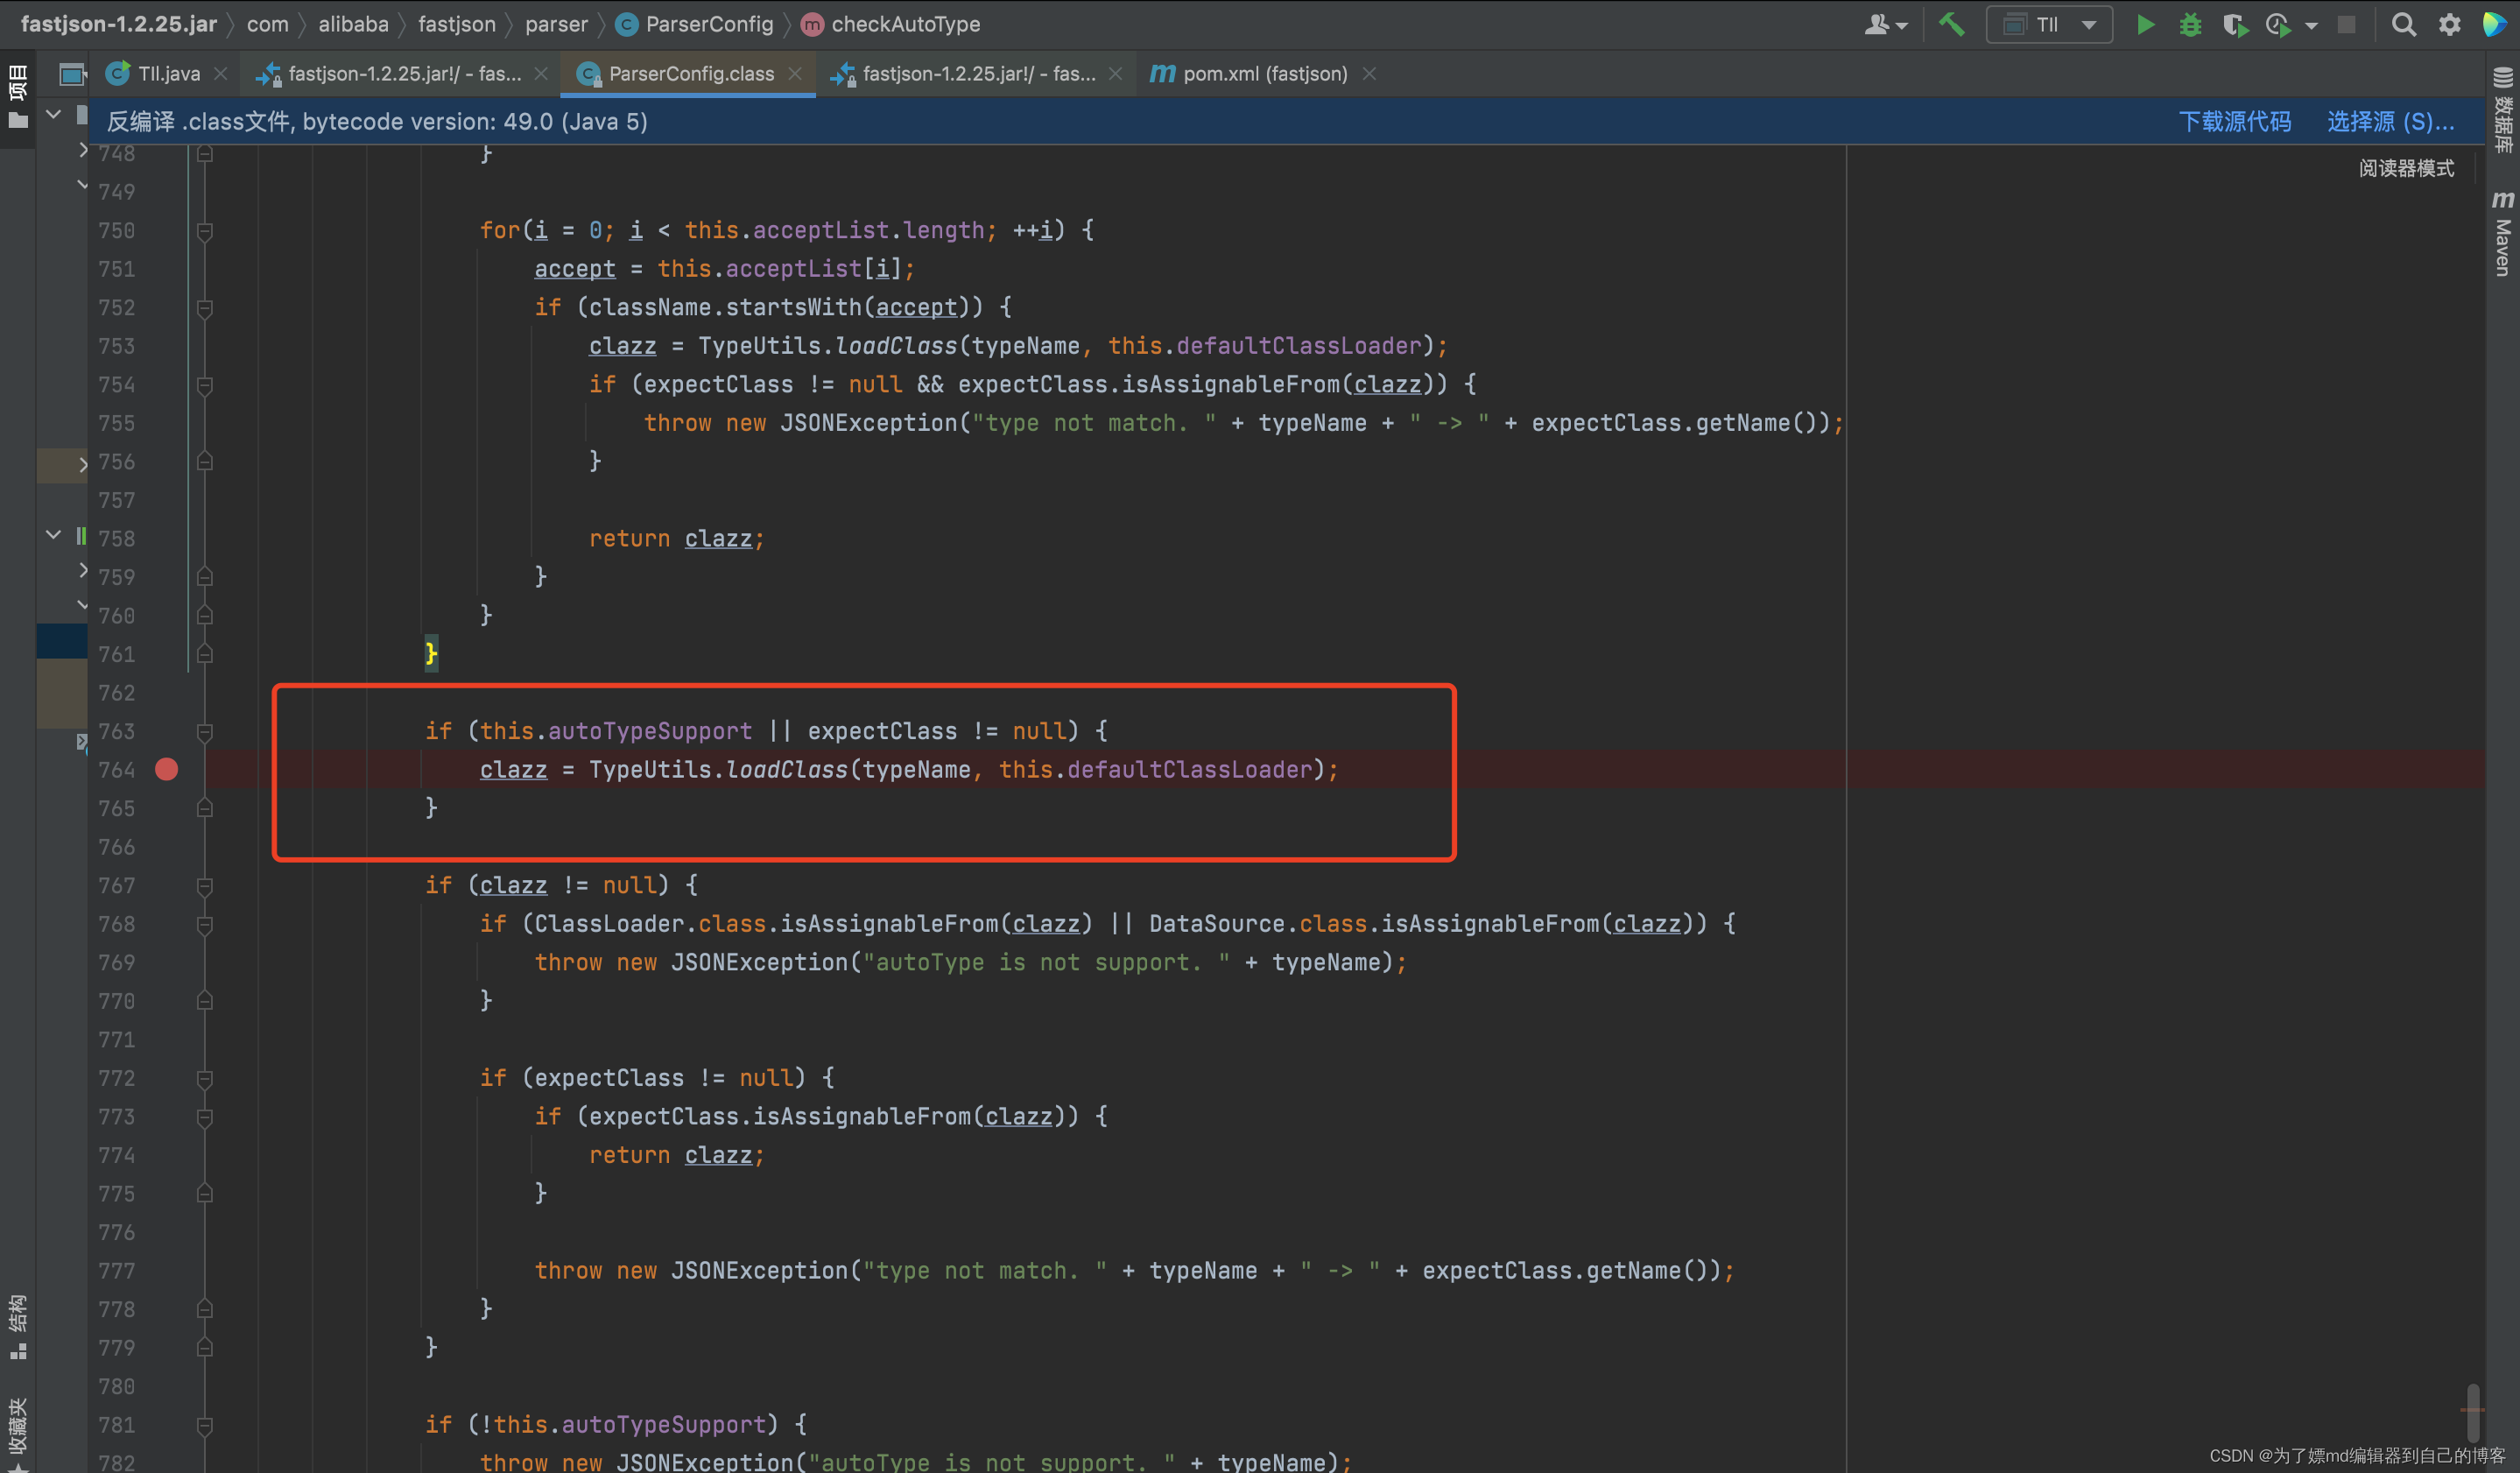The image size is (2520, 1473).
Task: Click fastjson-1.2.25.jar in the breadcrumb
Action: [x=118, y=24]
